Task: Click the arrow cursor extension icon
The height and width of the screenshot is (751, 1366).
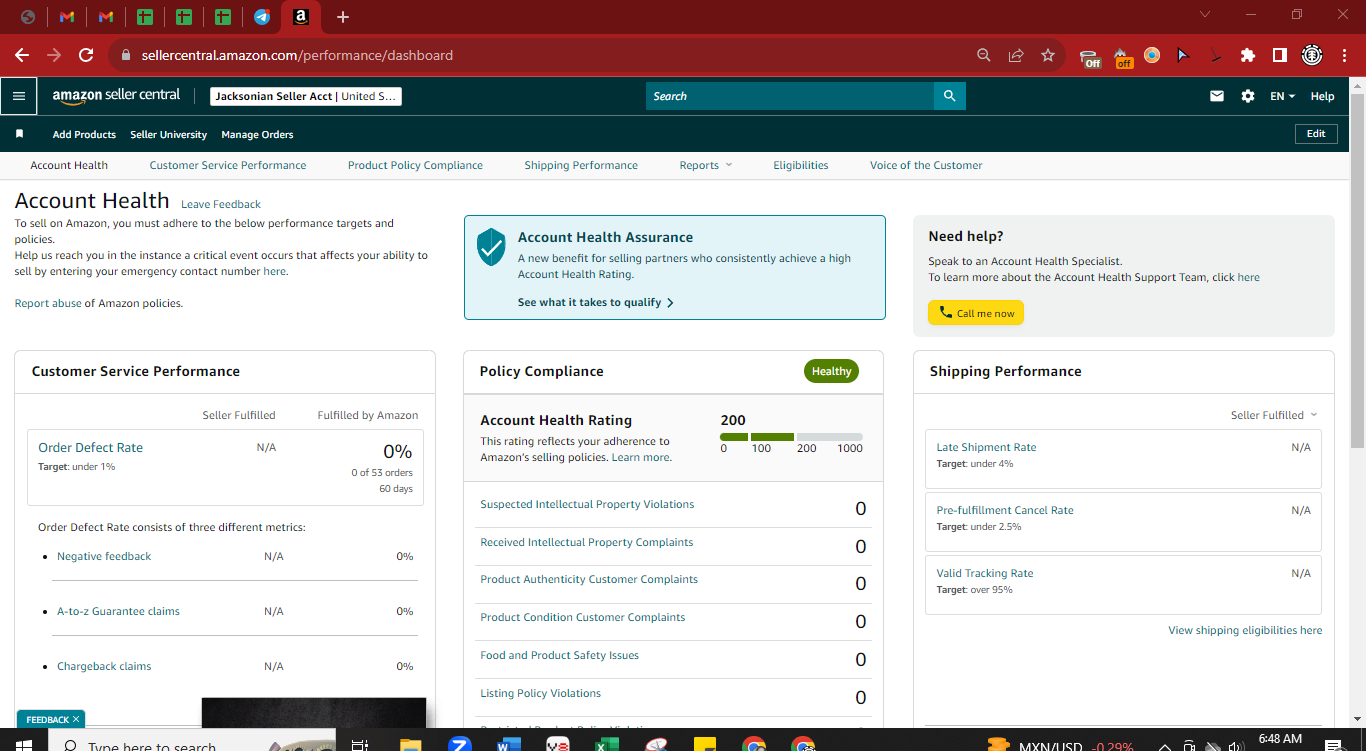Action: point(1184,55)
